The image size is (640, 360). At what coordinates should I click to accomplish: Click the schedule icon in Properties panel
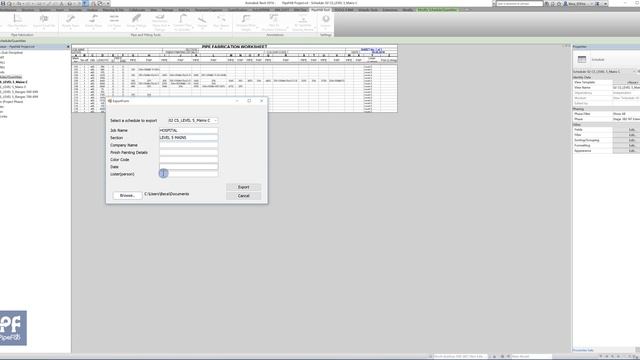point(582,60)
